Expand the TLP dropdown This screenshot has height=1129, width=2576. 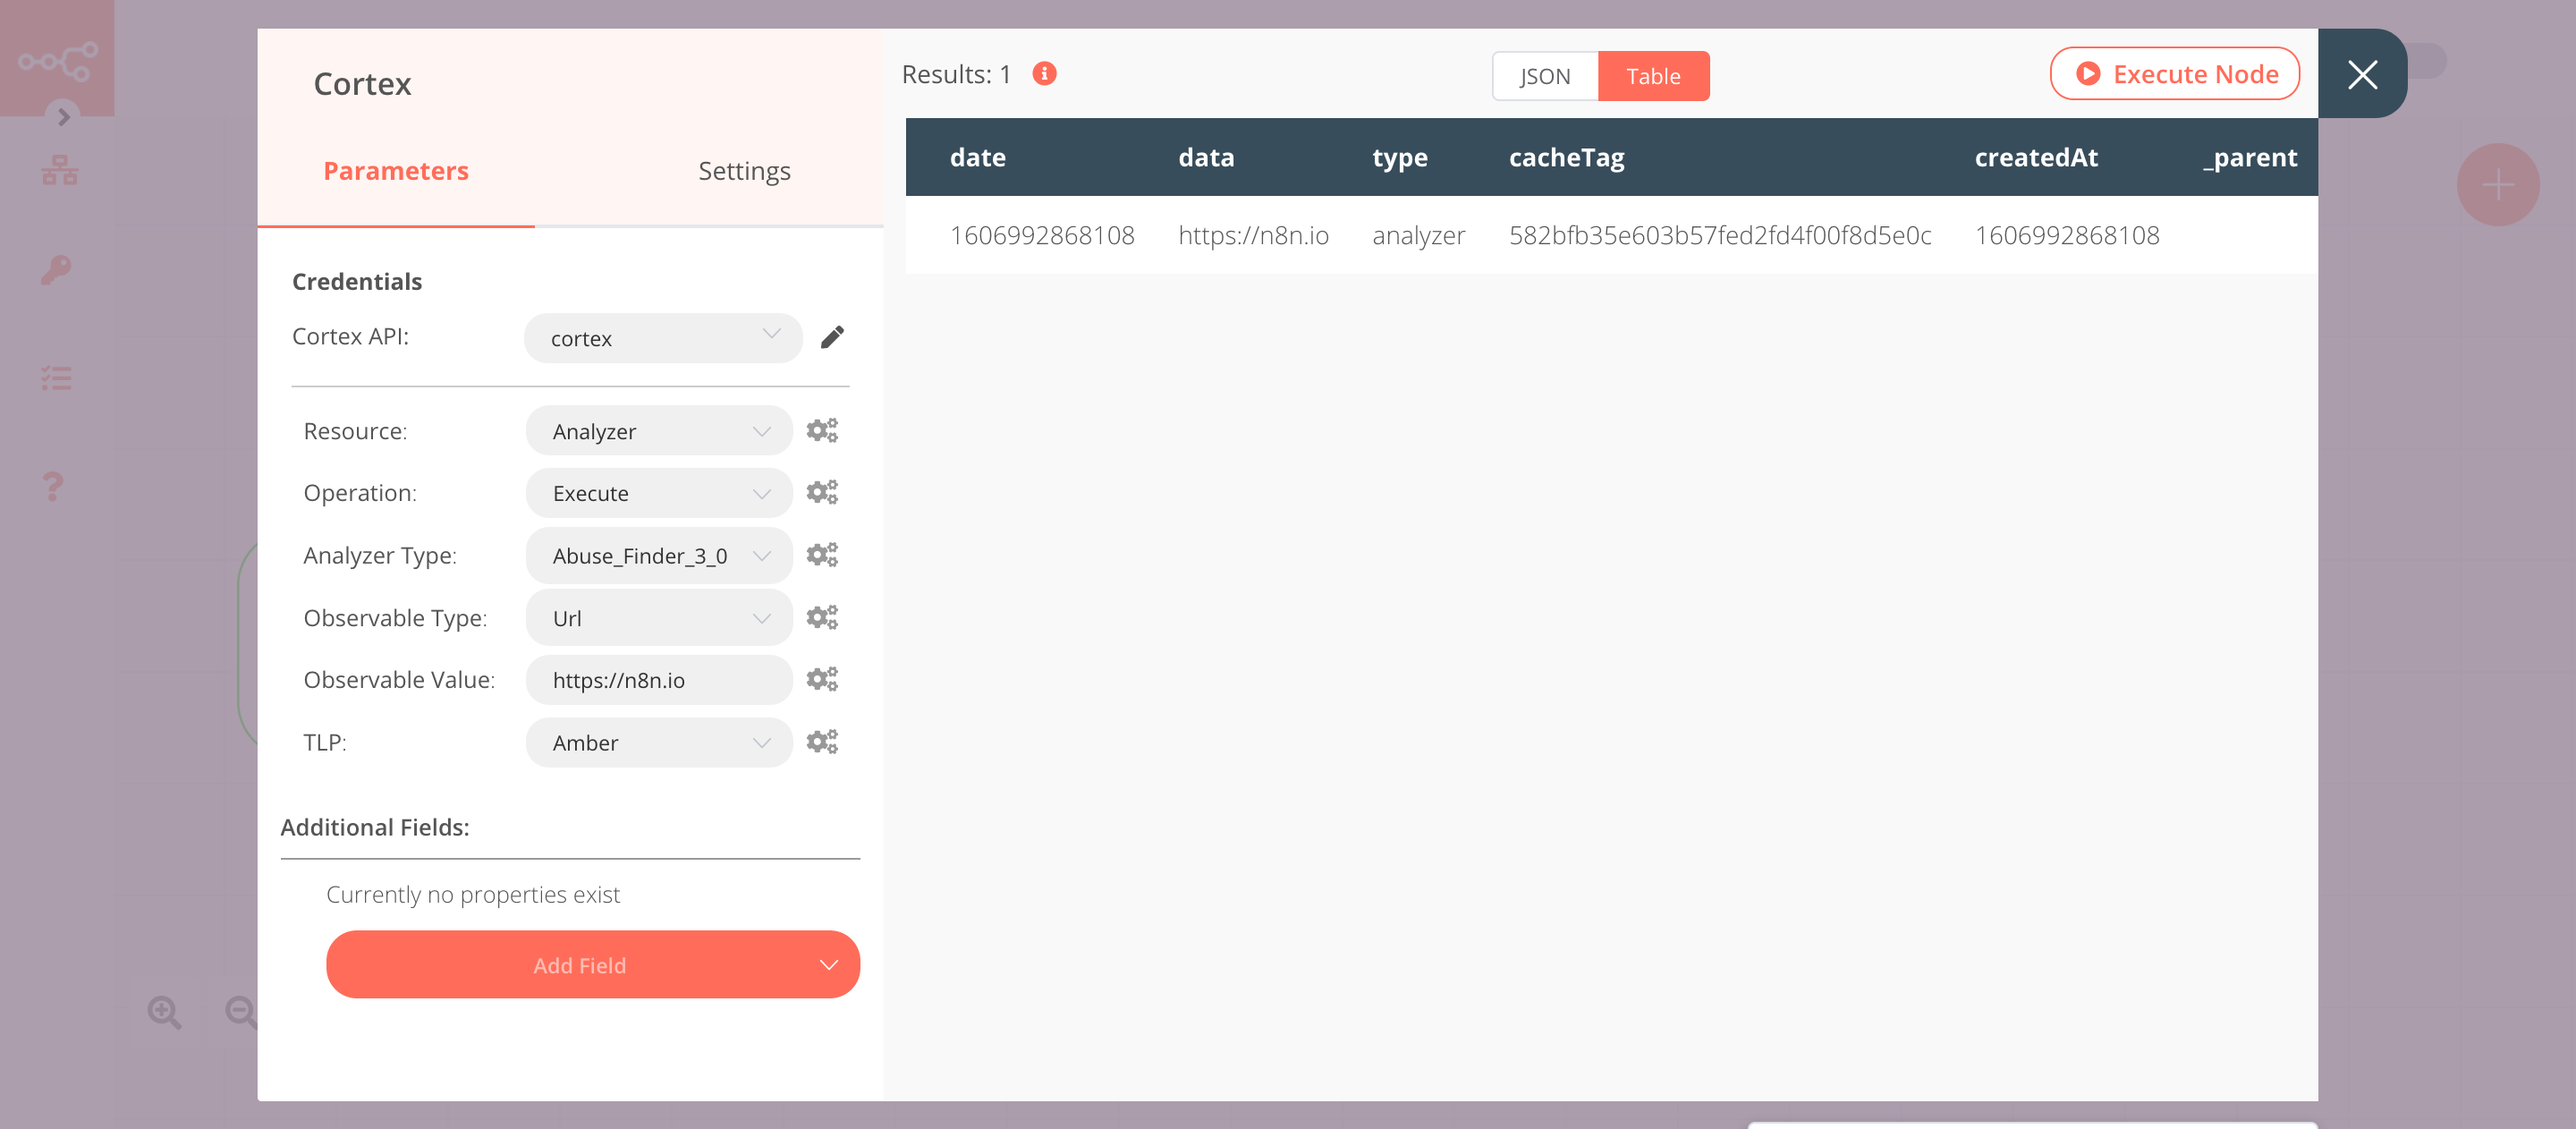[x=656, y=740]
